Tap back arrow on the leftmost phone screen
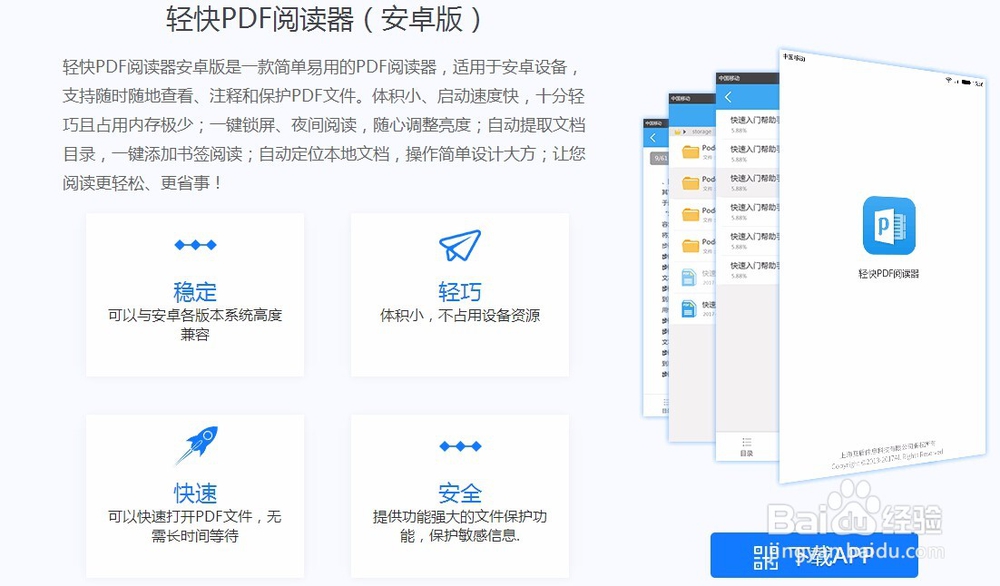This screenshot has width=1000, height=586. pyautogui.click(x=653, y=137)
